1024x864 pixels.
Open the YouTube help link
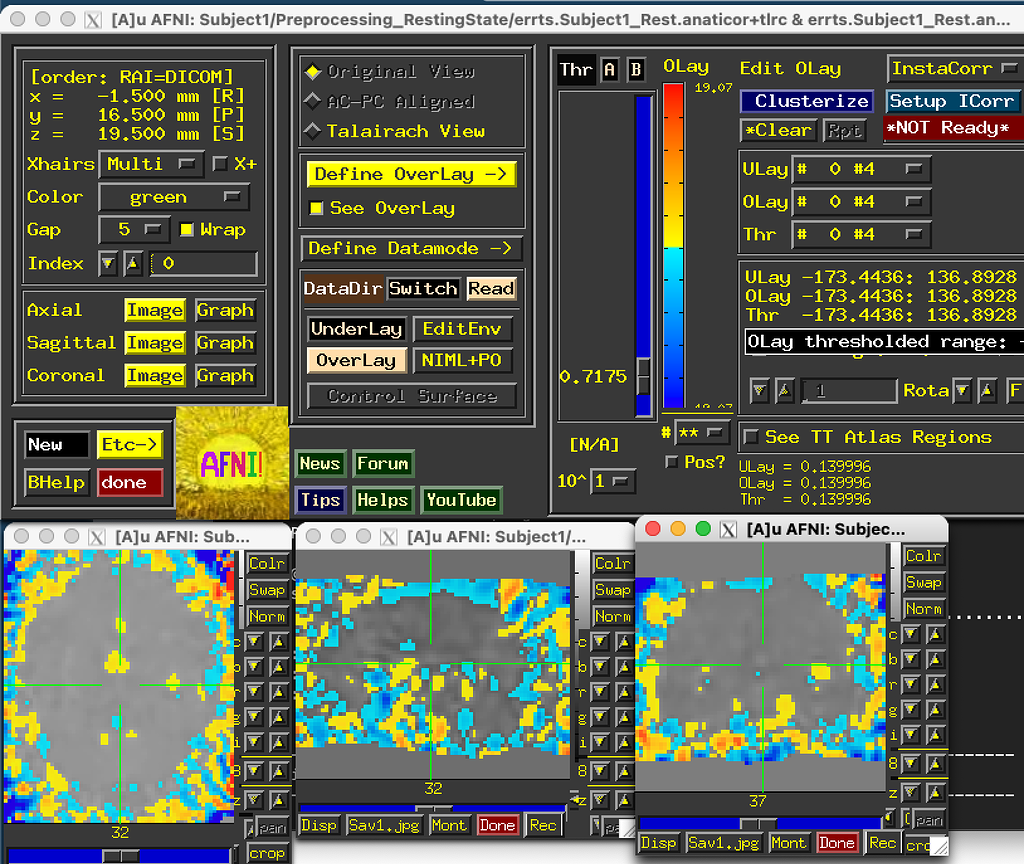461,500
